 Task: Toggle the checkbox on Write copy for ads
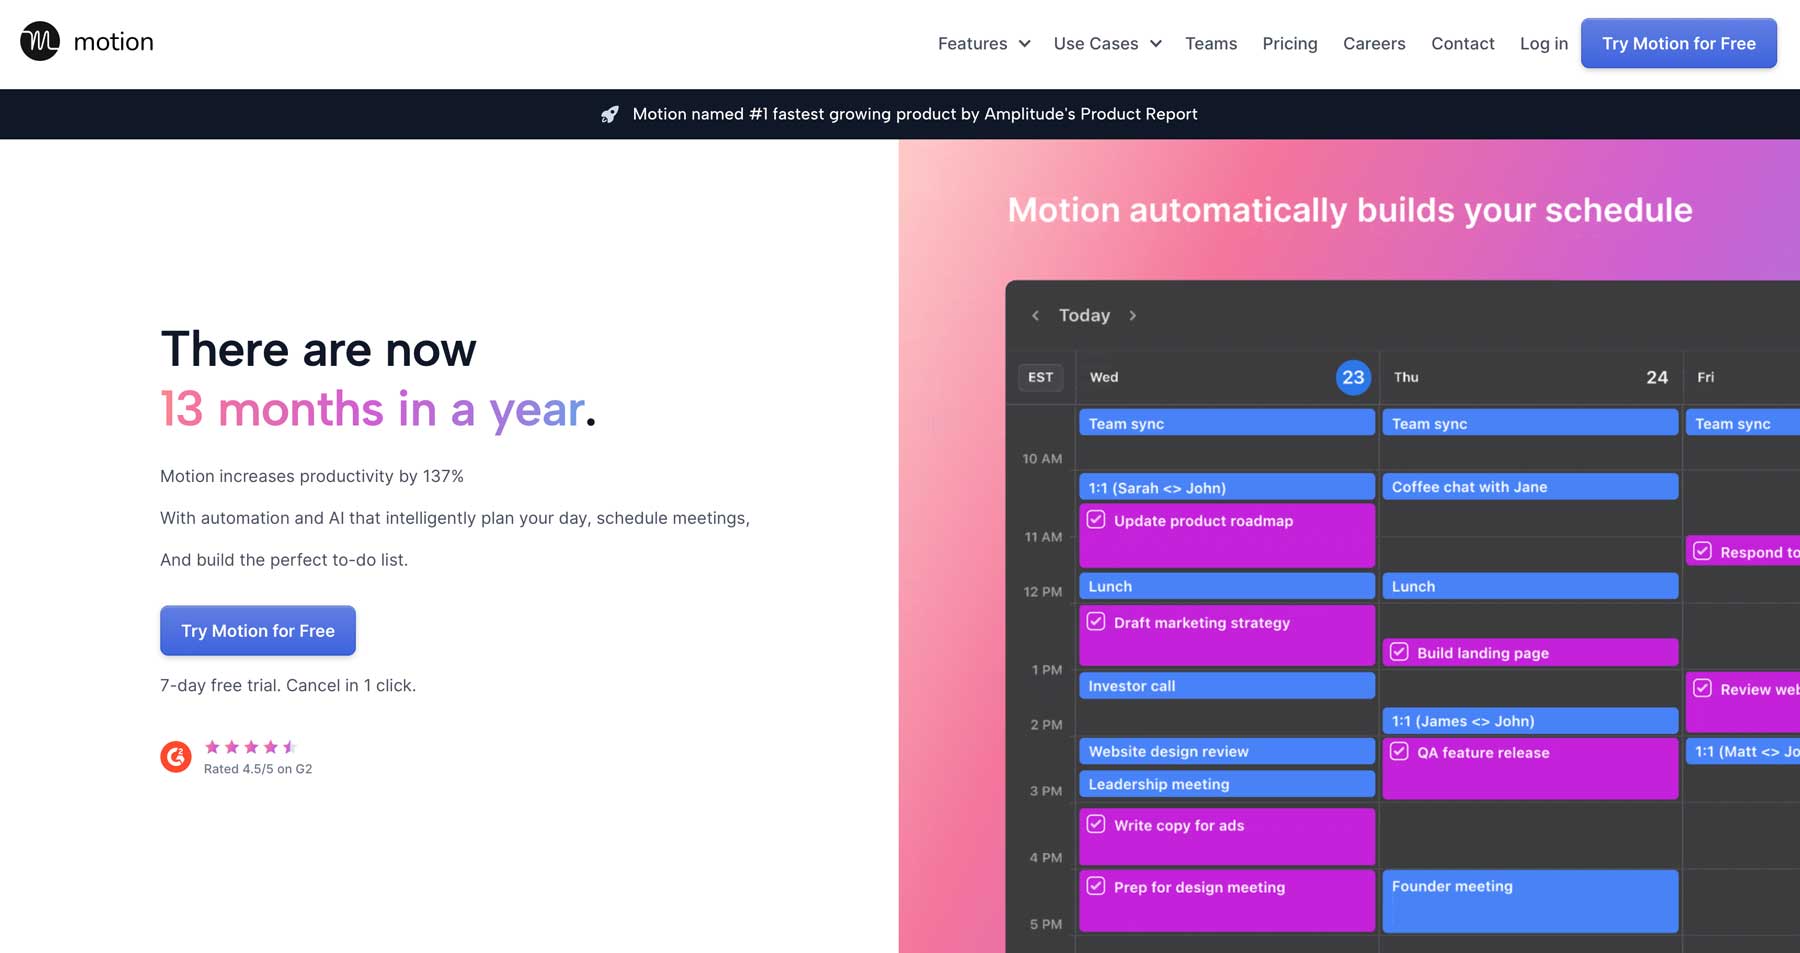click(x=1097, y=824)
